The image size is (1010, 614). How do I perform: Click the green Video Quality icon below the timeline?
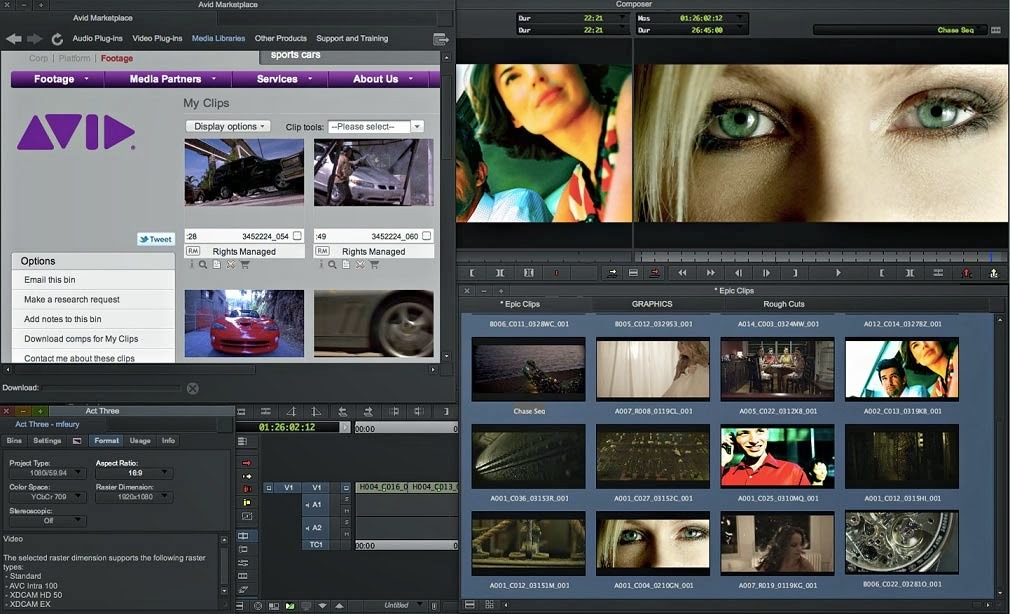click(x=288, y=604)
